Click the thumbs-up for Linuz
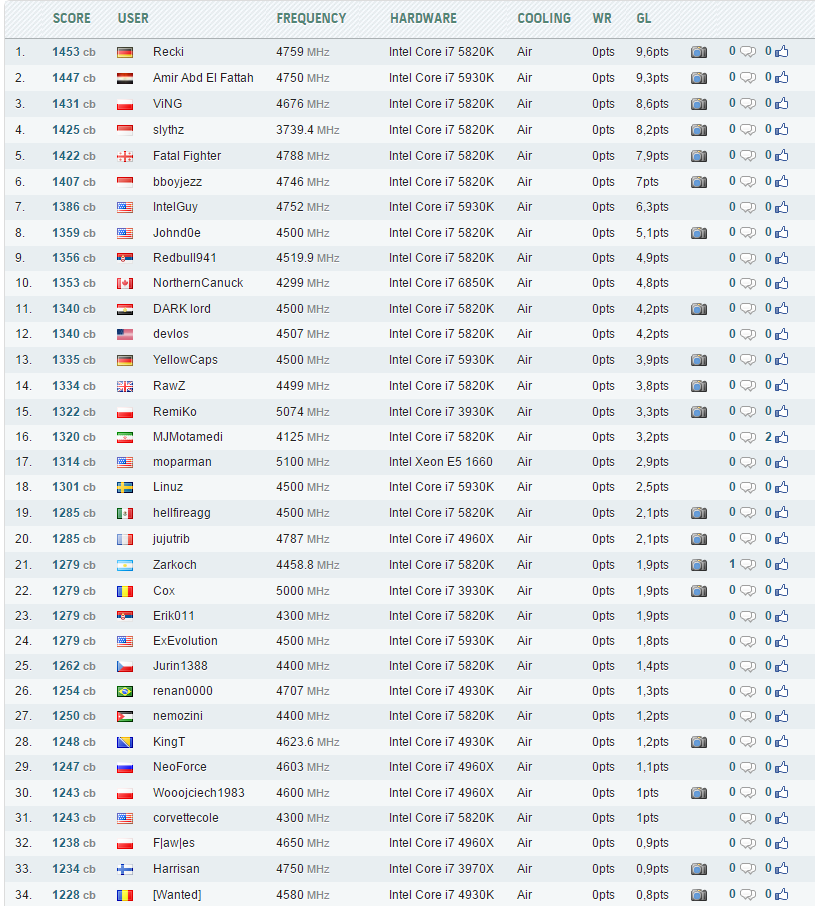The height and width of the screenshot is (906, 815). pos(781,487)
